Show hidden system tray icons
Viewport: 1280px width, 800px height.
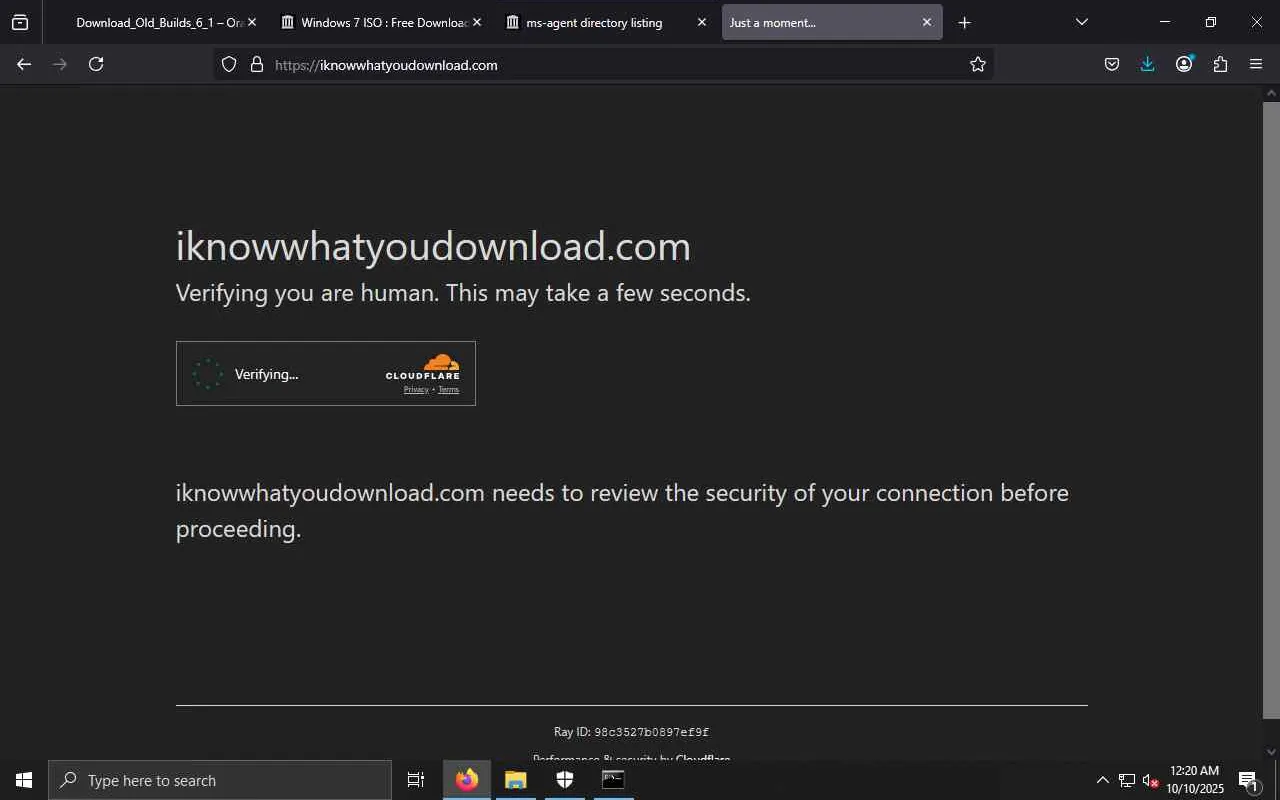1103,780
